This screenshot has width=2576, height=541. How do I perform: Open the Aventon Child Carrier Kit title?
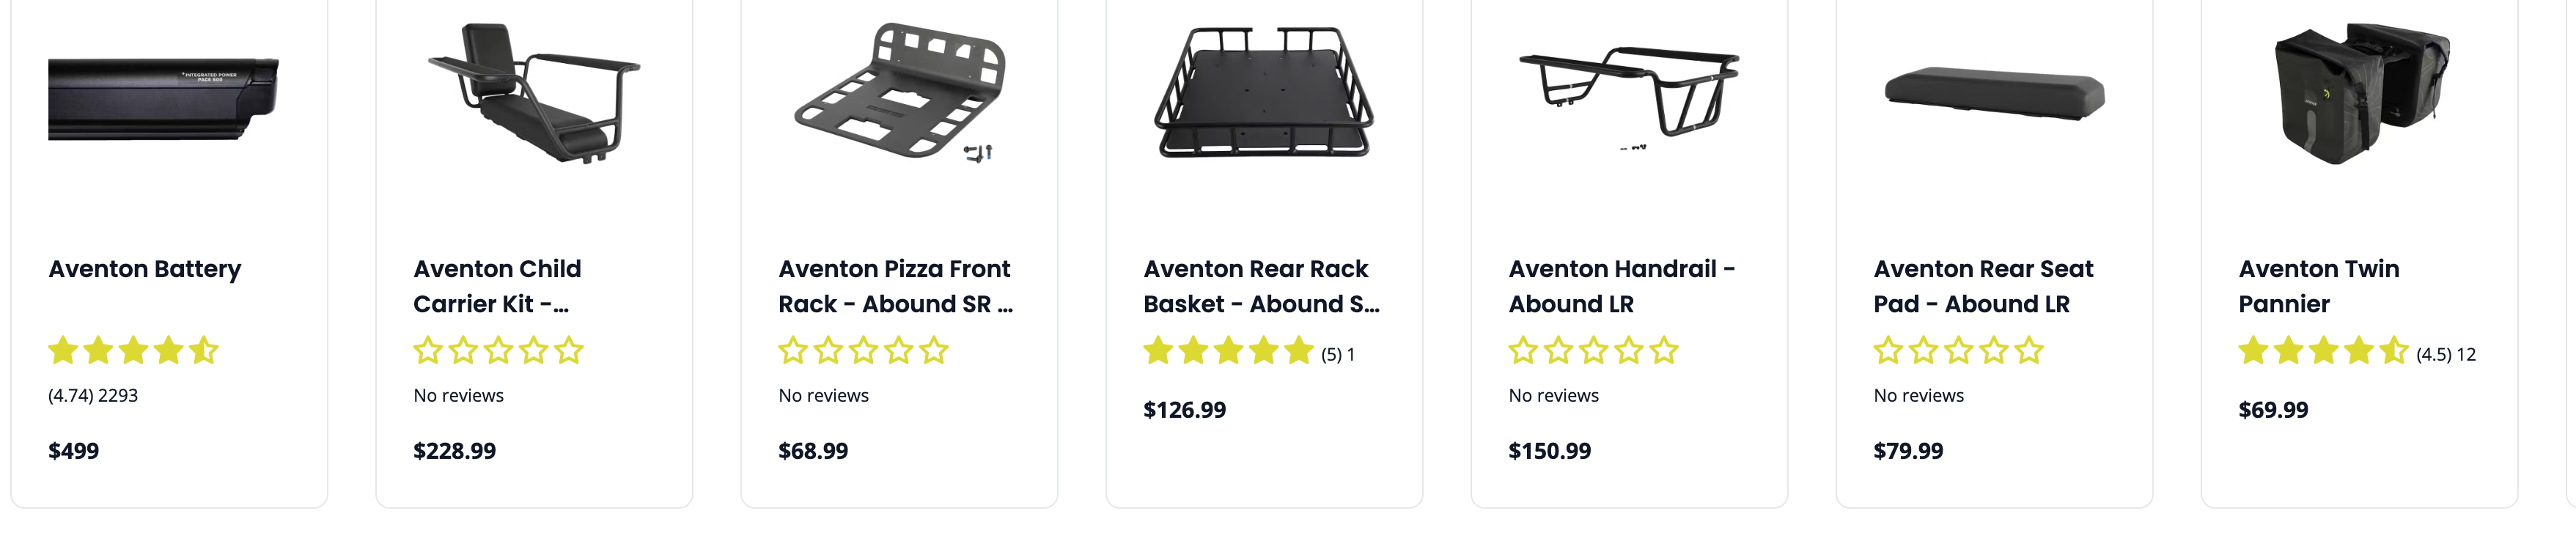click(x=497, y=286)
